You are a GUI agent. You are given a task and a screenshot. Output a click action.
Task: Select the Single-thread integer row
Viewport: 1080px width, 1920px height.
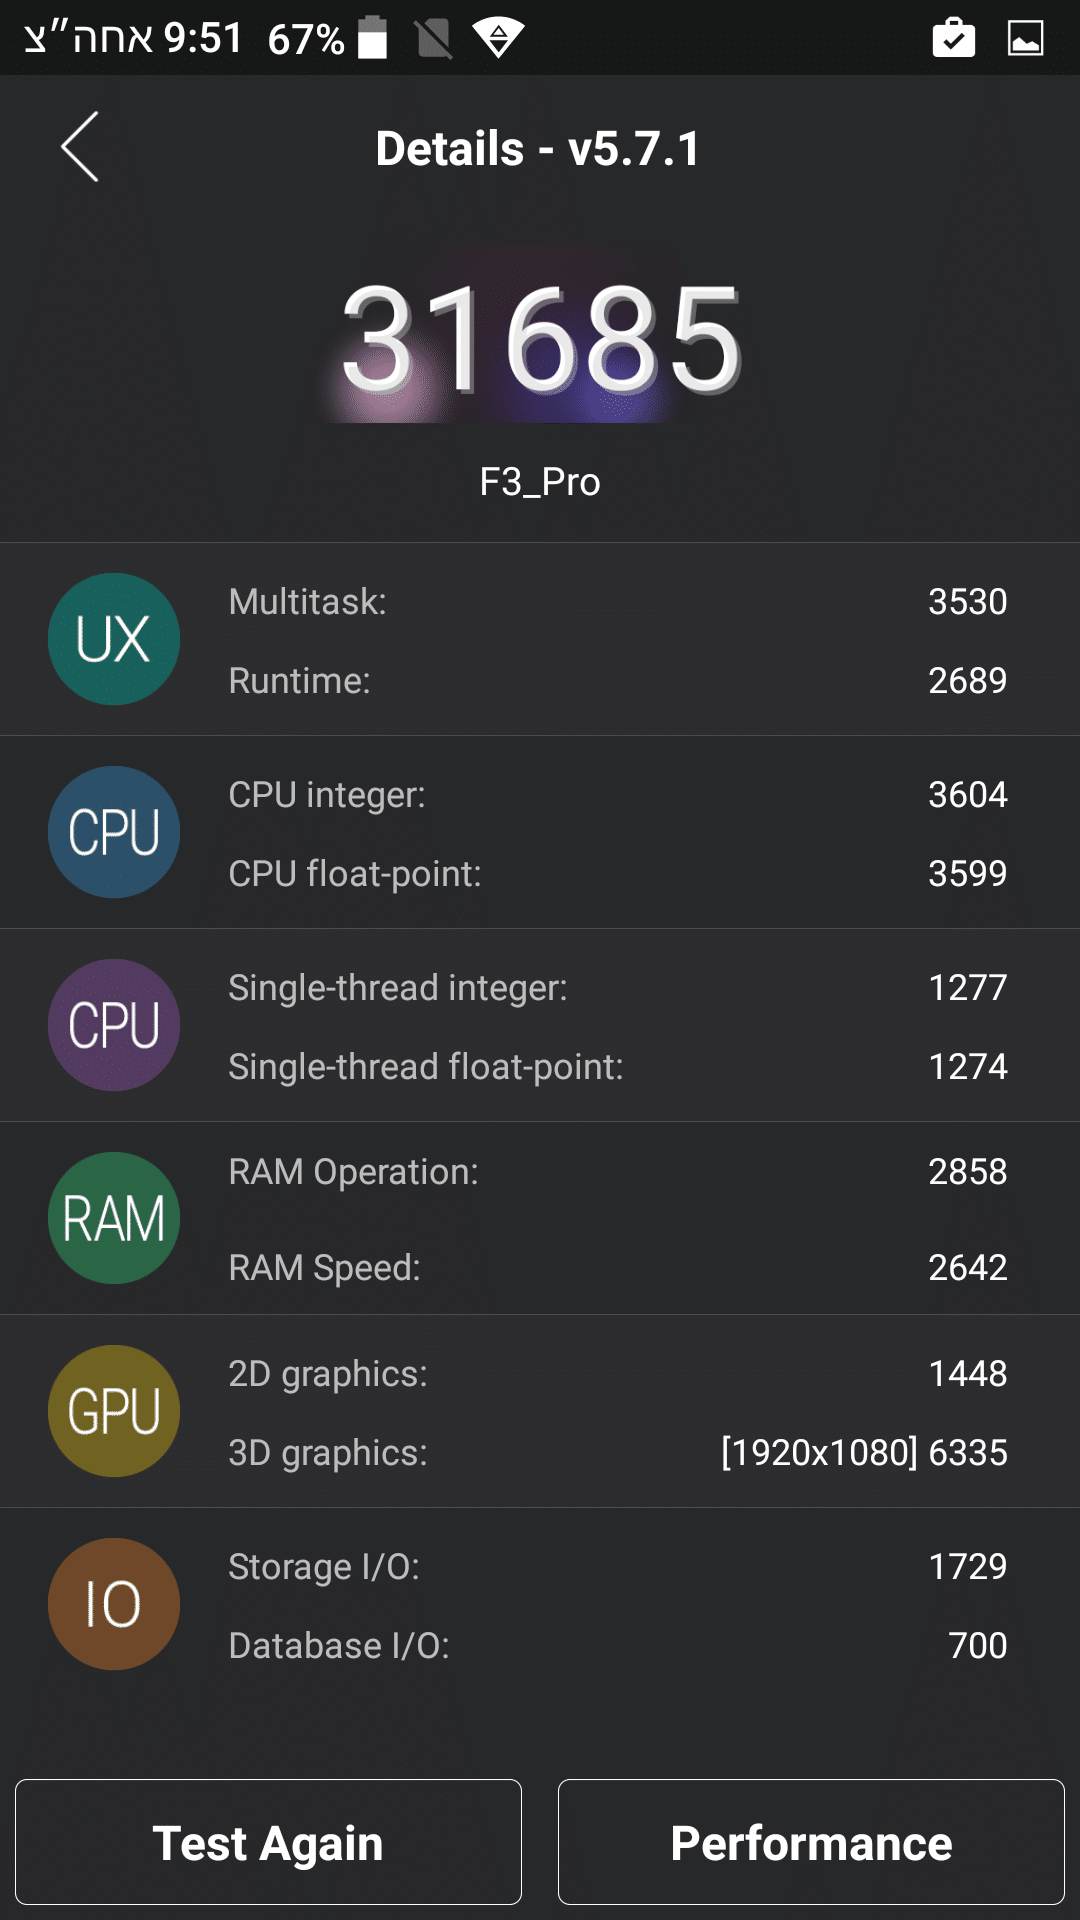(617, 988)
